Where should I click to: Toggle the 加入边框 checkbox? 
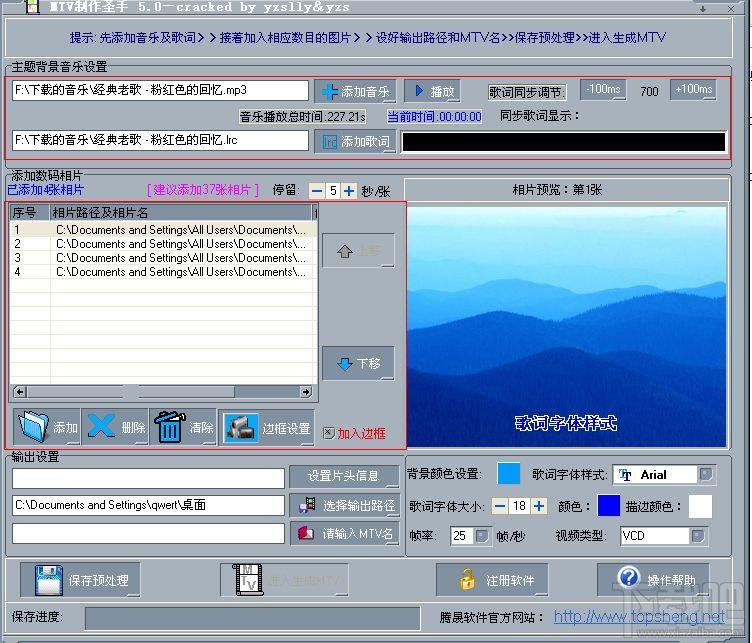329,433
